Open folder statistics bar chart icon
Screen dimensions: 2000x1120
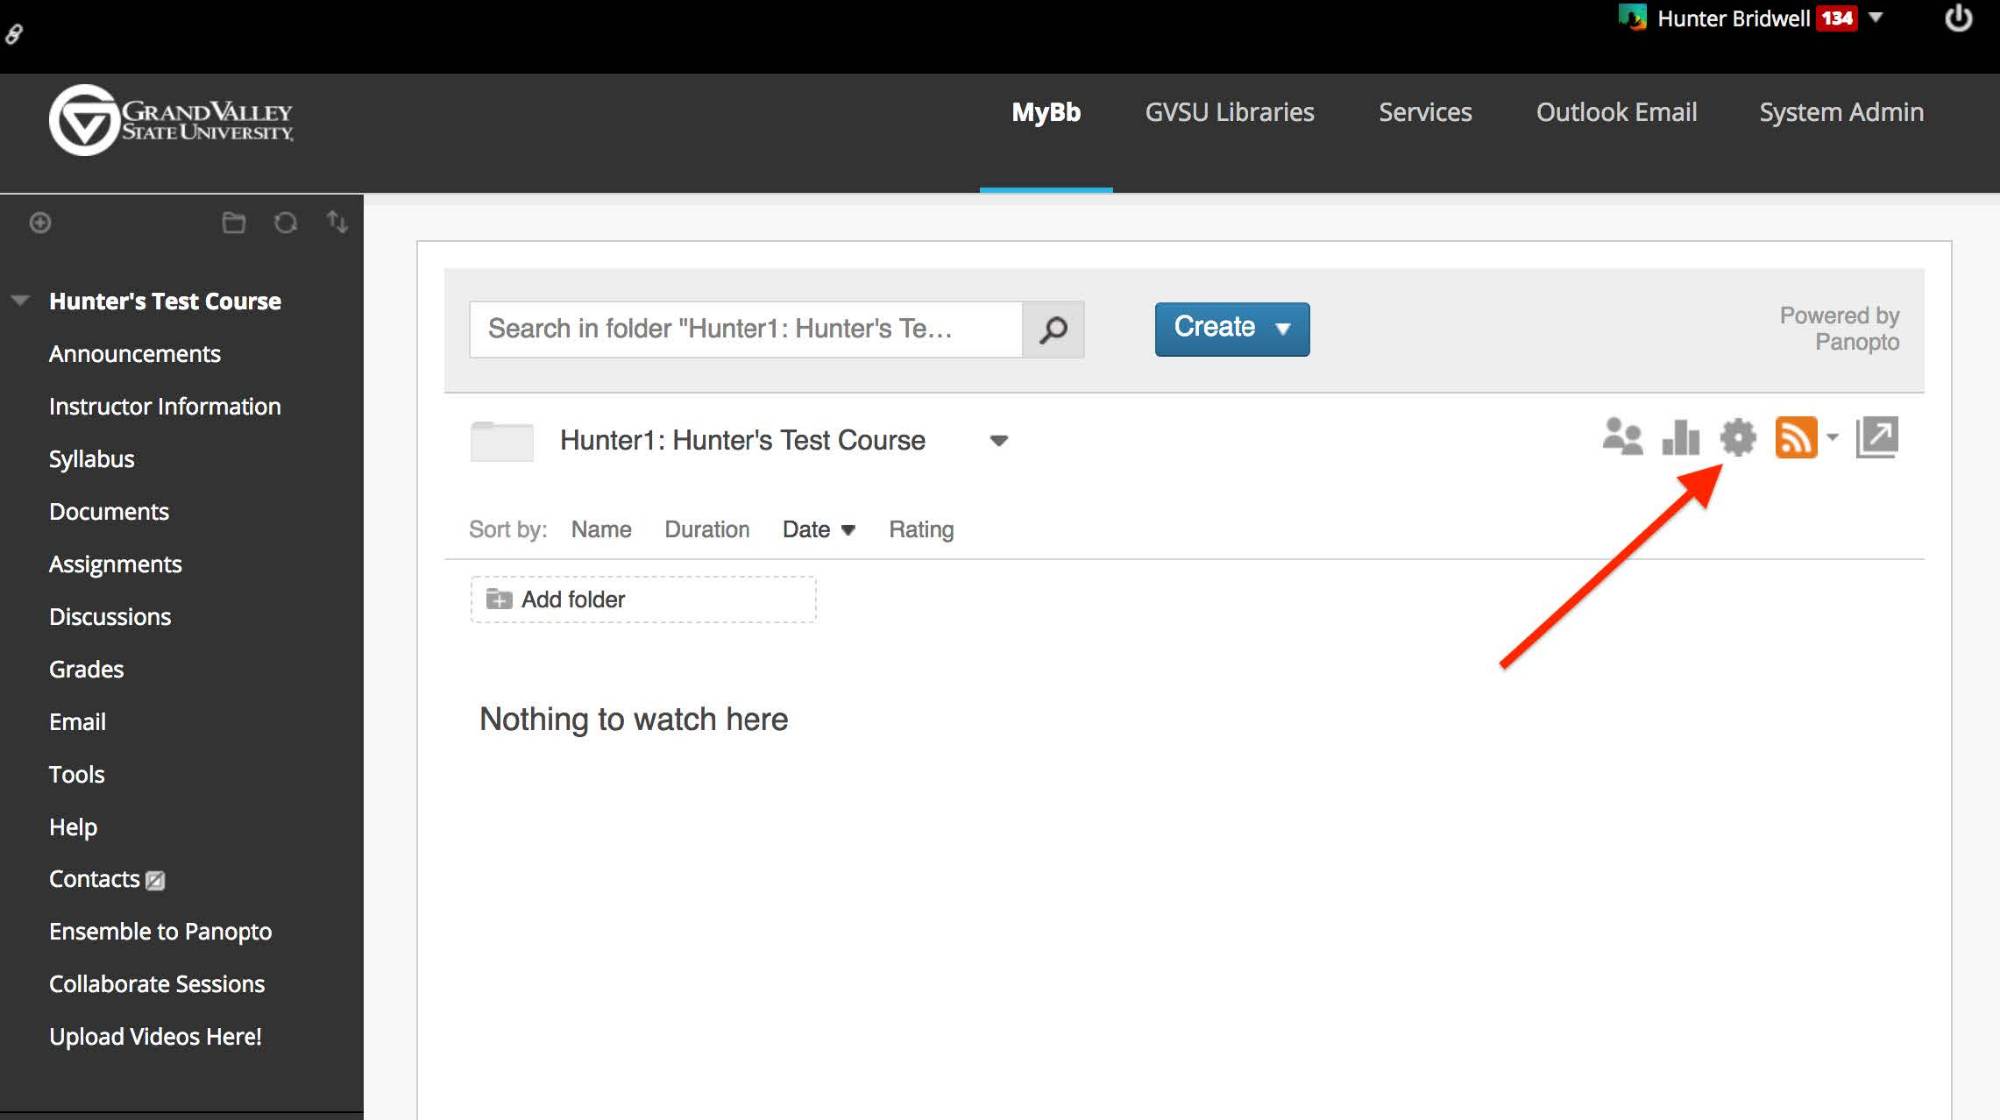tap(1680, 437)
